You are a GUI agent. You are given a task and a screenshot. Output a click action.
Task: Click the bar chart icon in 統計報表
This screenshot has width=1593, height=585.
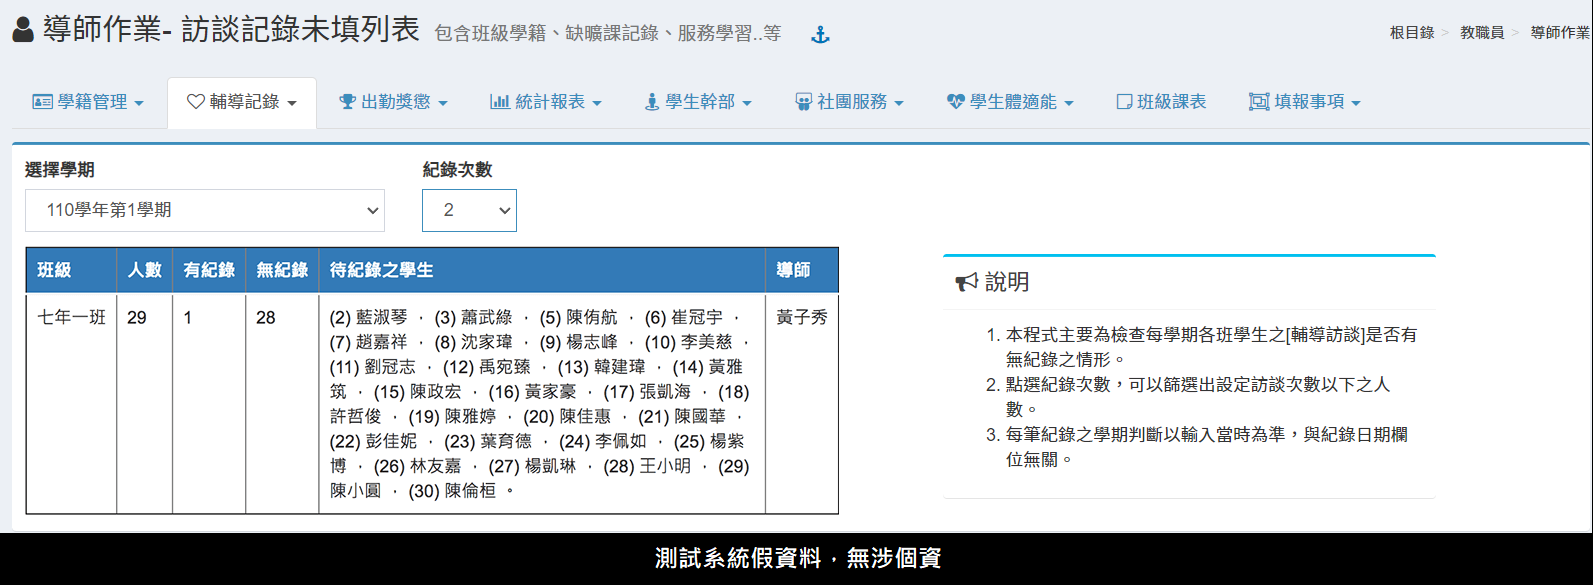point(499,102)
